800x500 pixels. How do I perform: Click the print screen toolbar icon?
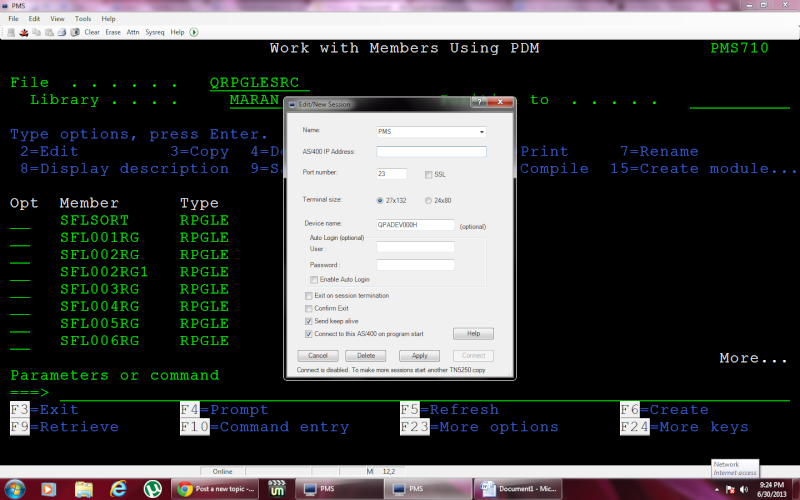coord(62,32)
